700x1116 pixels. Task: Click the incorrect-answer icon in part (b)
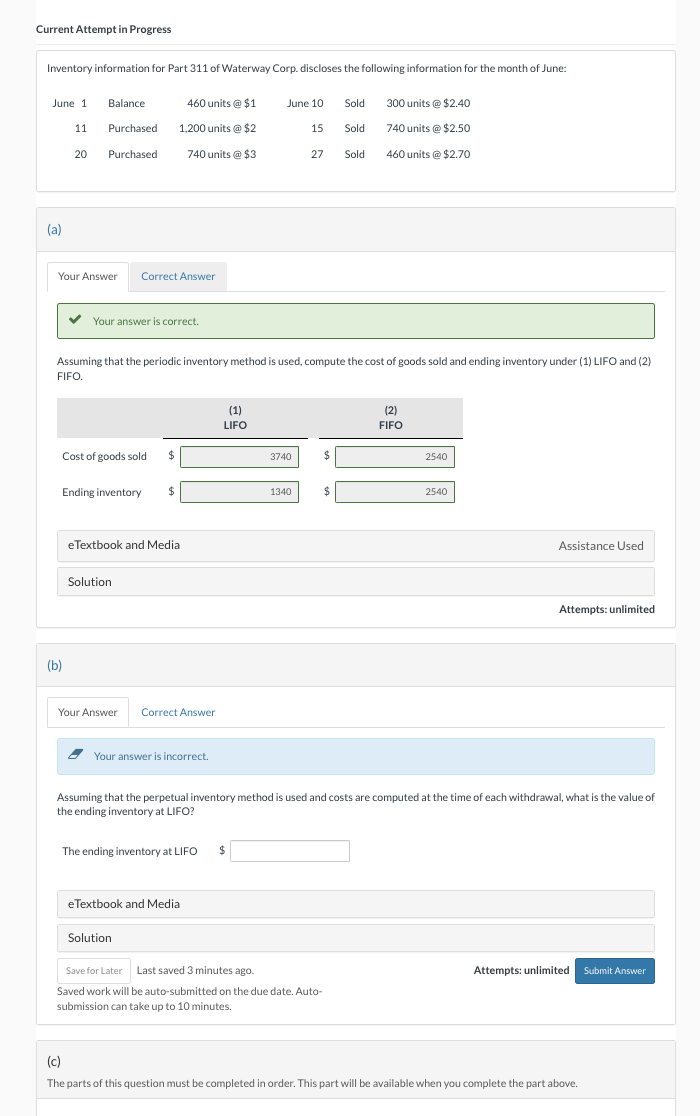[x=74, y=756]
